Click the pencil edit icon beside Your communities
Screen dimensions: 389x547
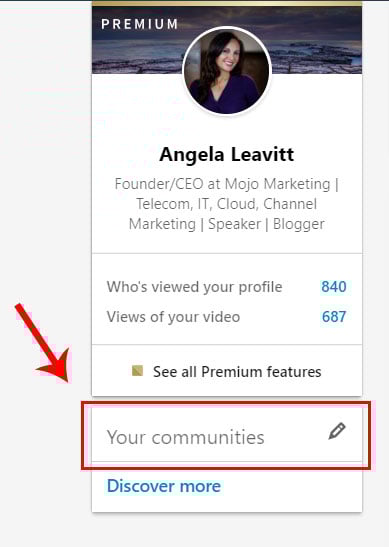[x=337, y=431]
